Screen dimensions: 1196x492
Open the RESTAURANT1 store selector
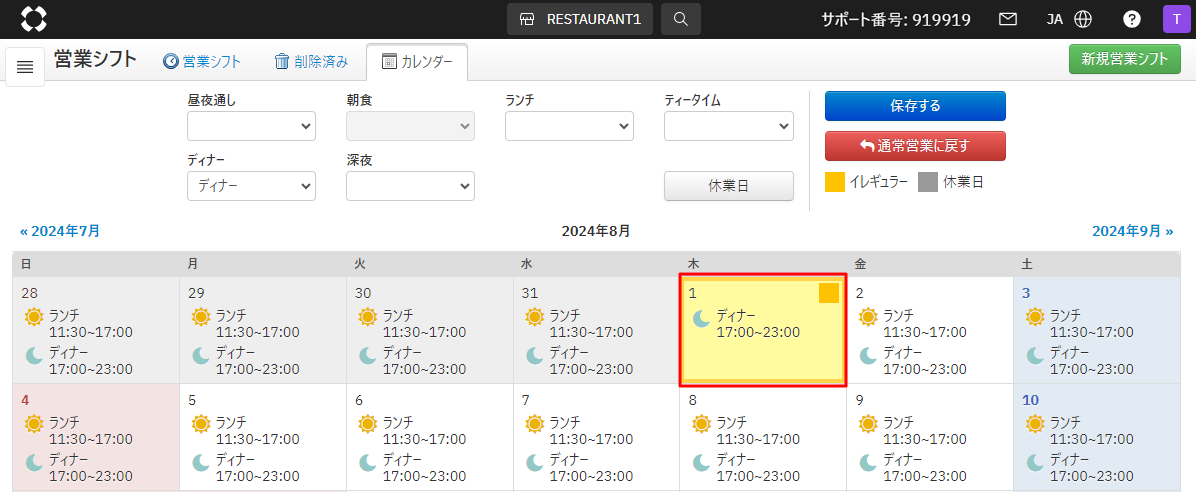point(580,19)
